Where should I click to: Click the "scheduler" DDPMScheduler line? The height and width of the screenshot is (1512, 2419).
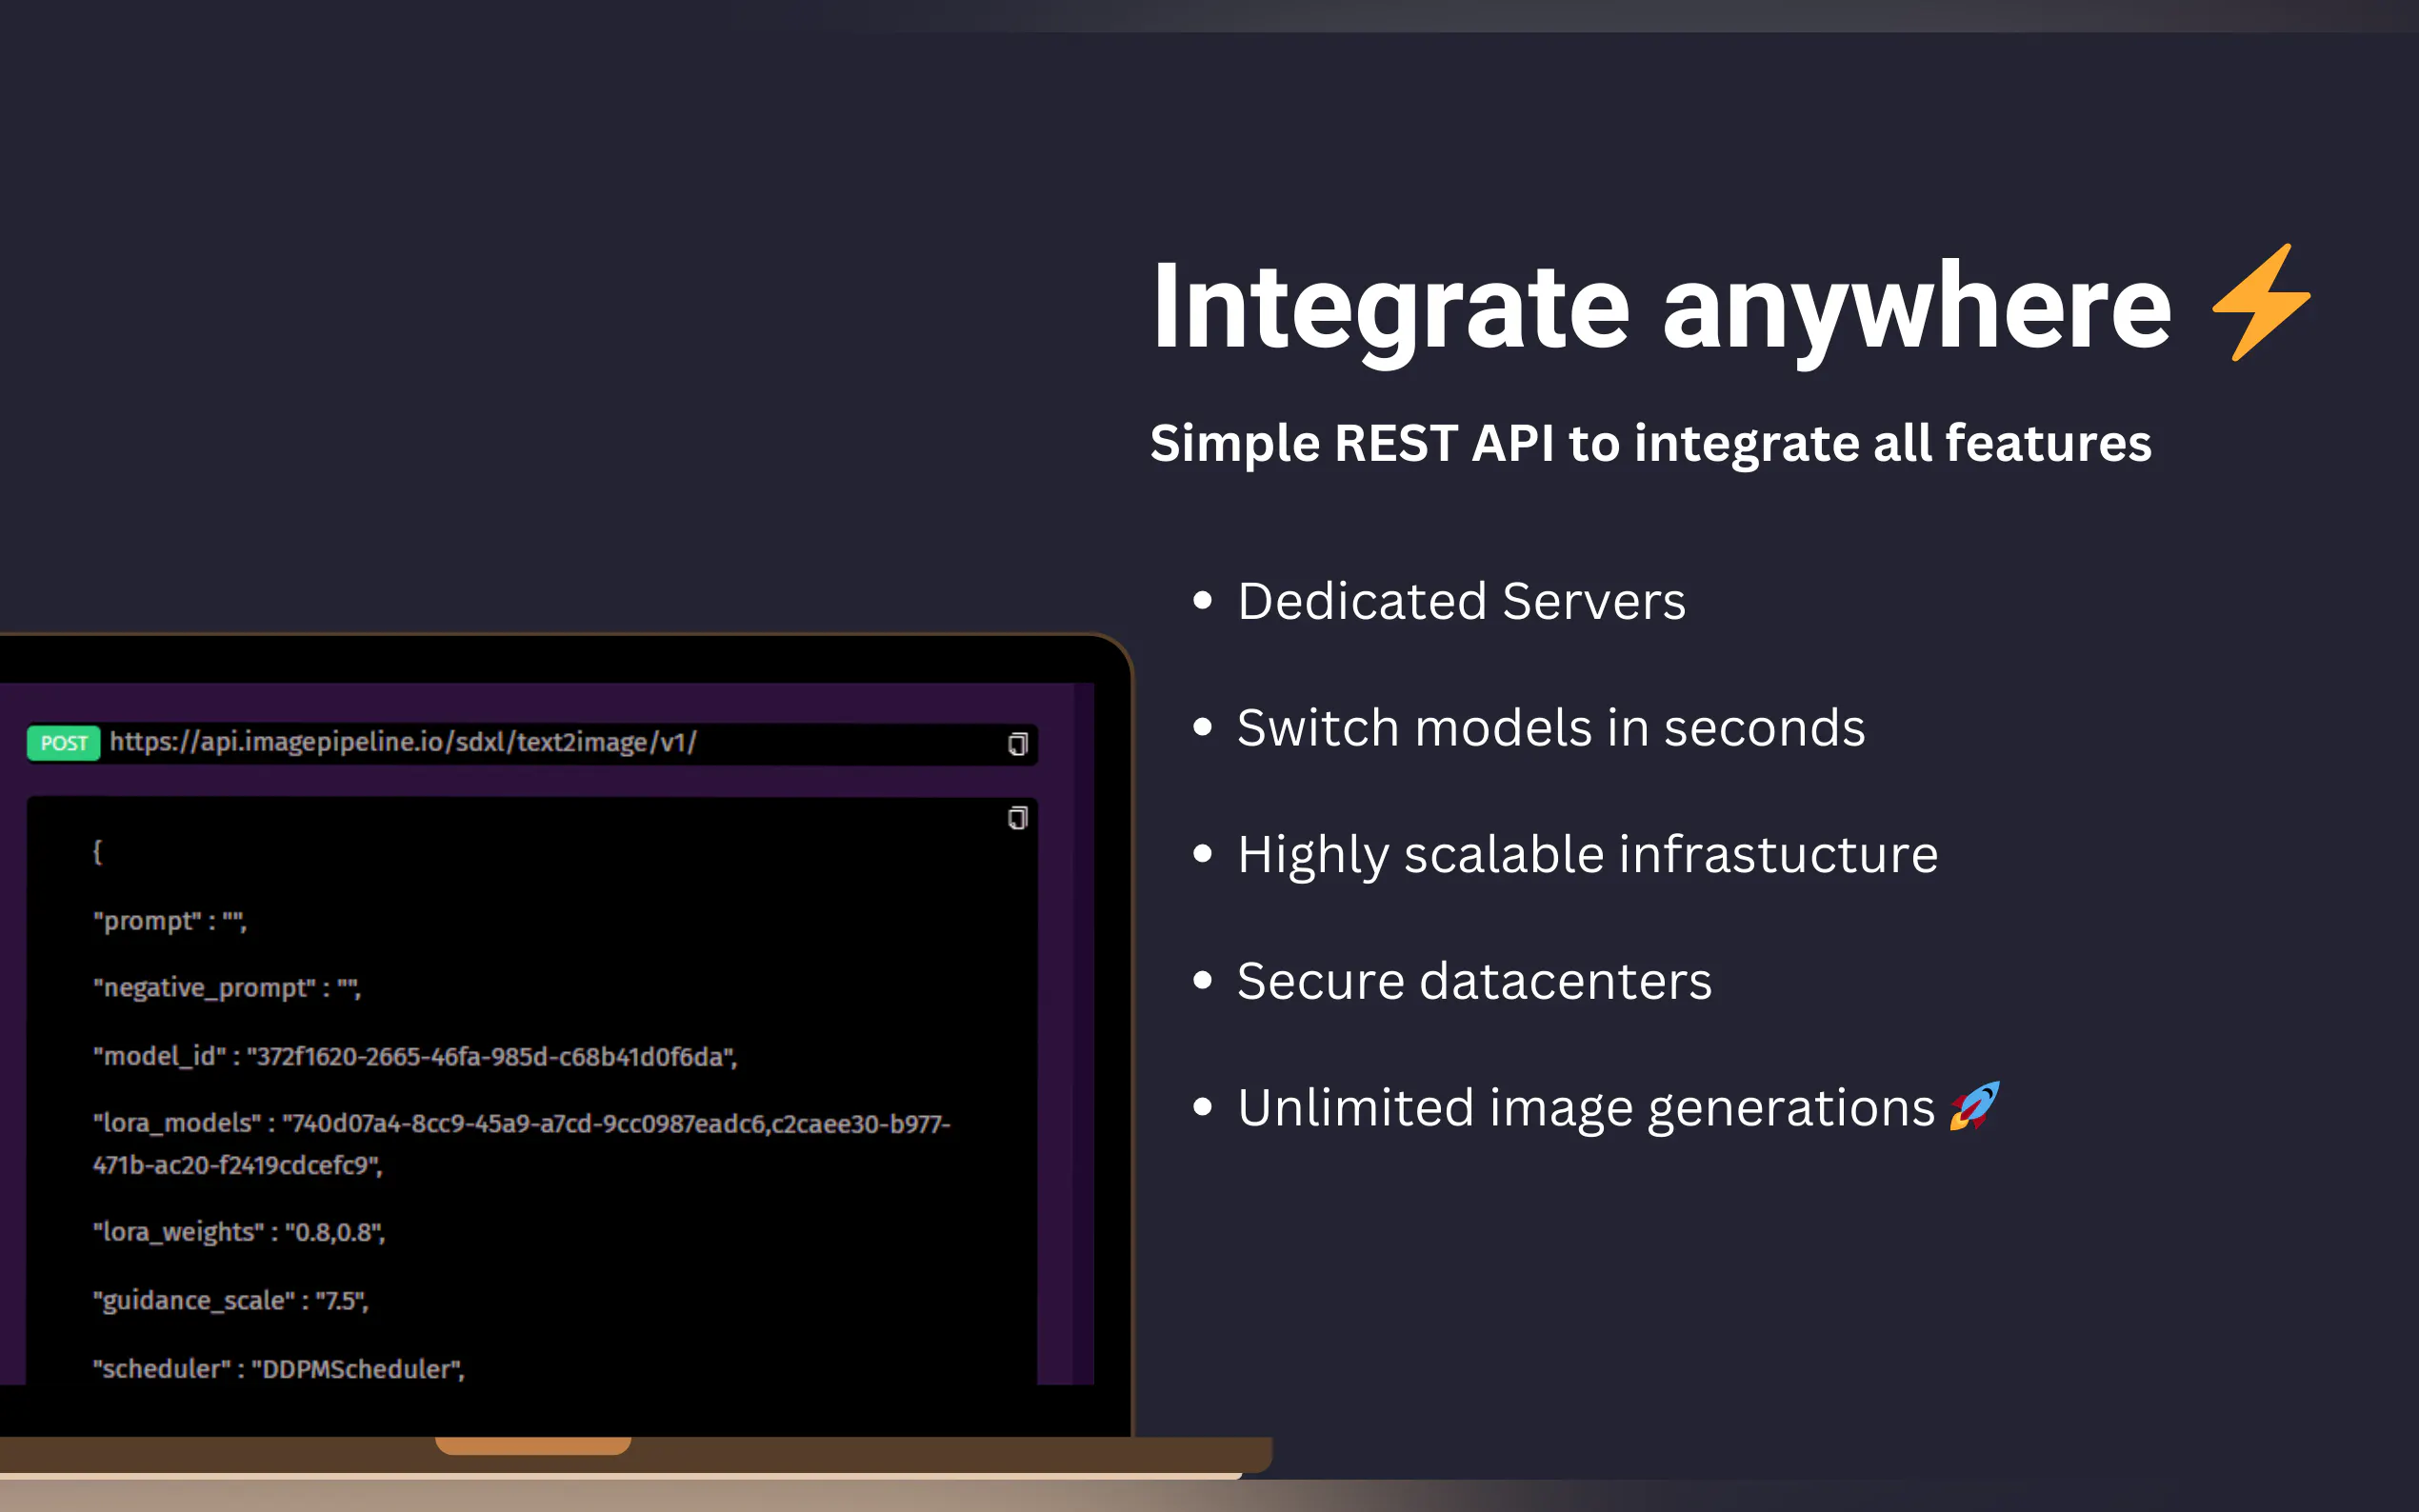coord(278,1369)
